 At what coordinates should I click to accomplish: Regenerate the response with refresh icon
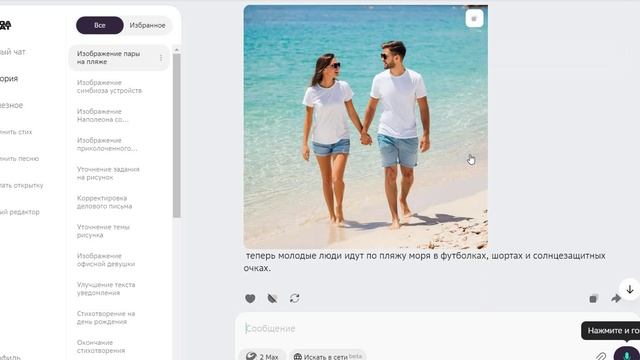(294, 298)
